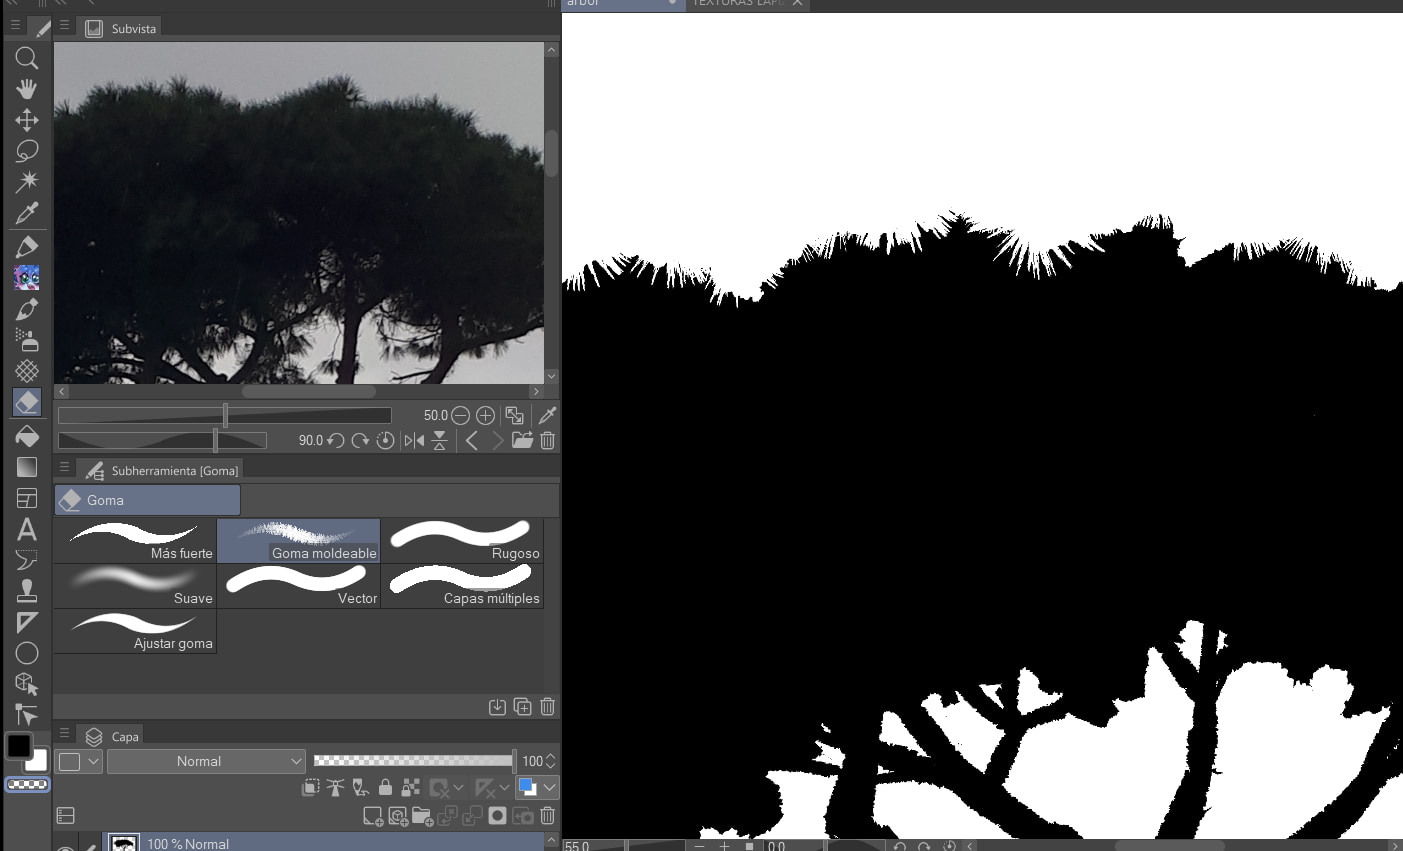The height and width of the screenshot is (851, 1403).
Task: Toggle lock on the current layer
Action: tap(385, 788)
